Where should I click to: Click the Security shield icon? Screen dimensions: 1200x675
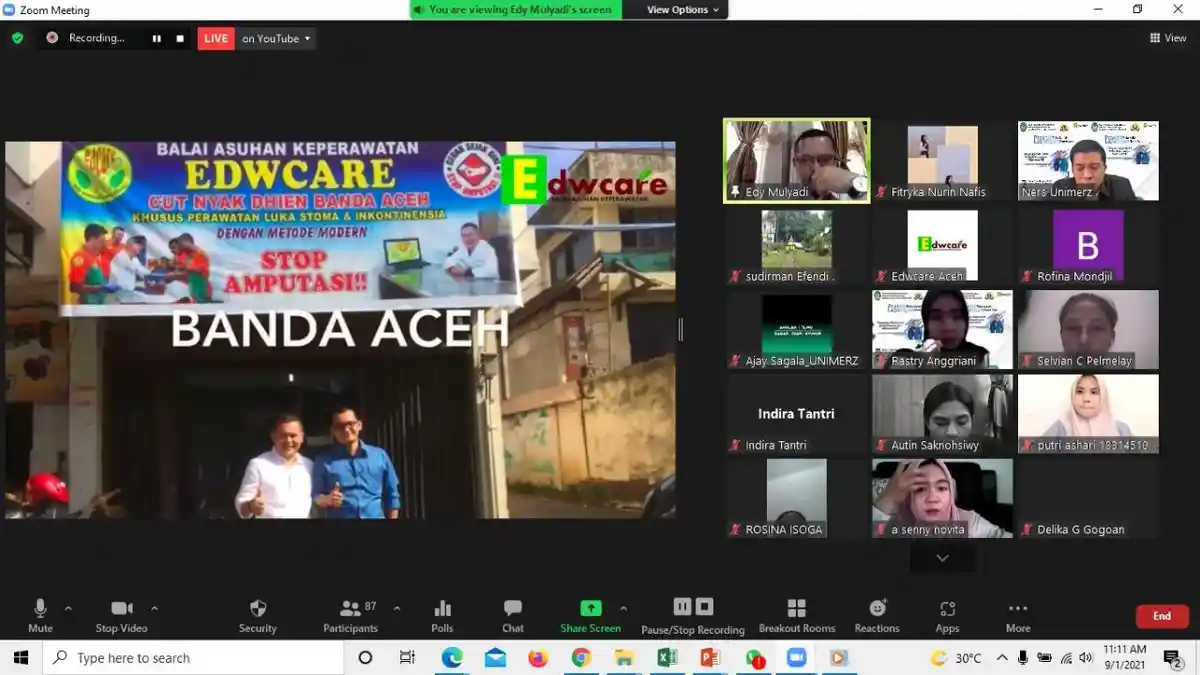[257, 608]
